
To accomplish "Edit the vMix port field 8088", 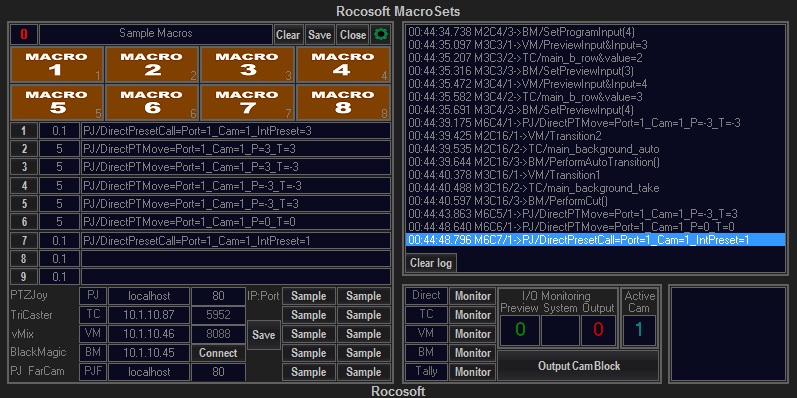I will point(219,334).
